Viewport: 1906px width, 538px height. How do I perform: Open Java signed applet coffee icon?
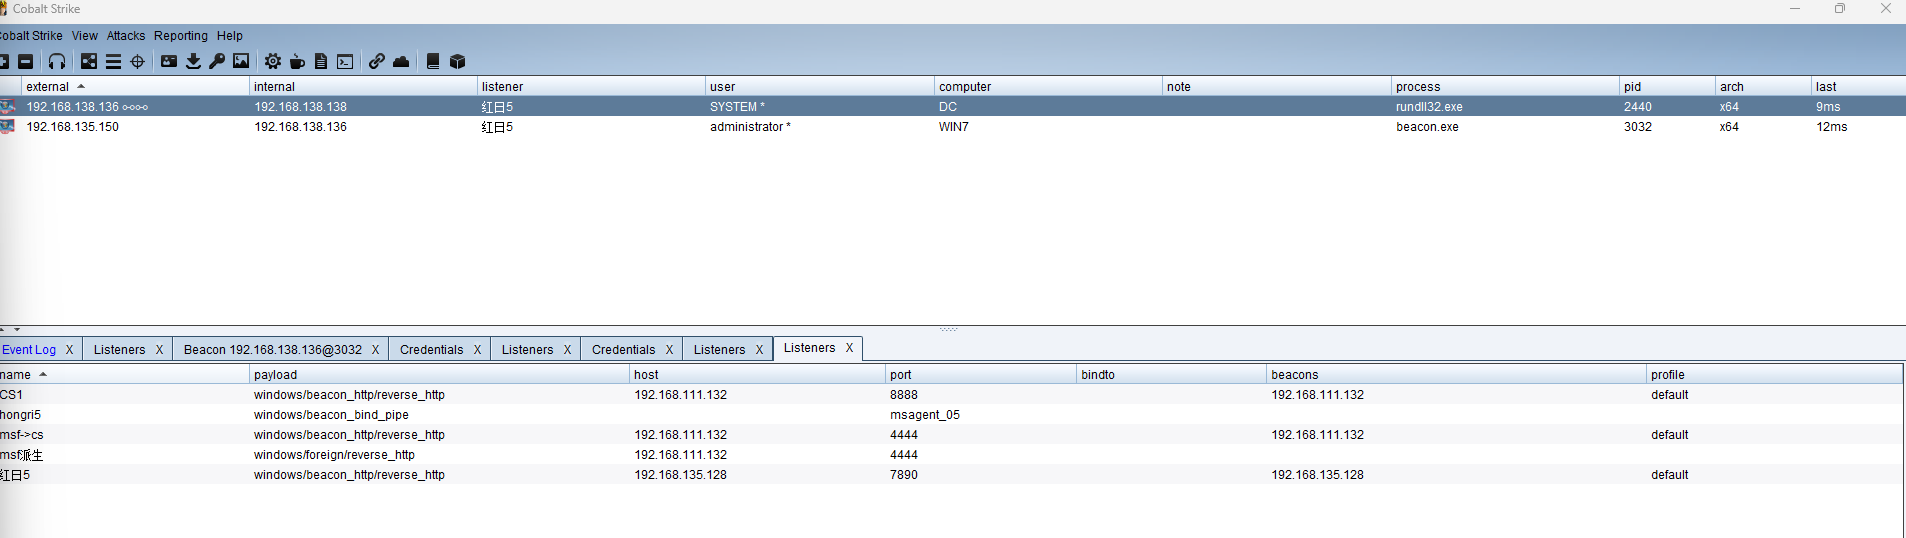(297, 62)
